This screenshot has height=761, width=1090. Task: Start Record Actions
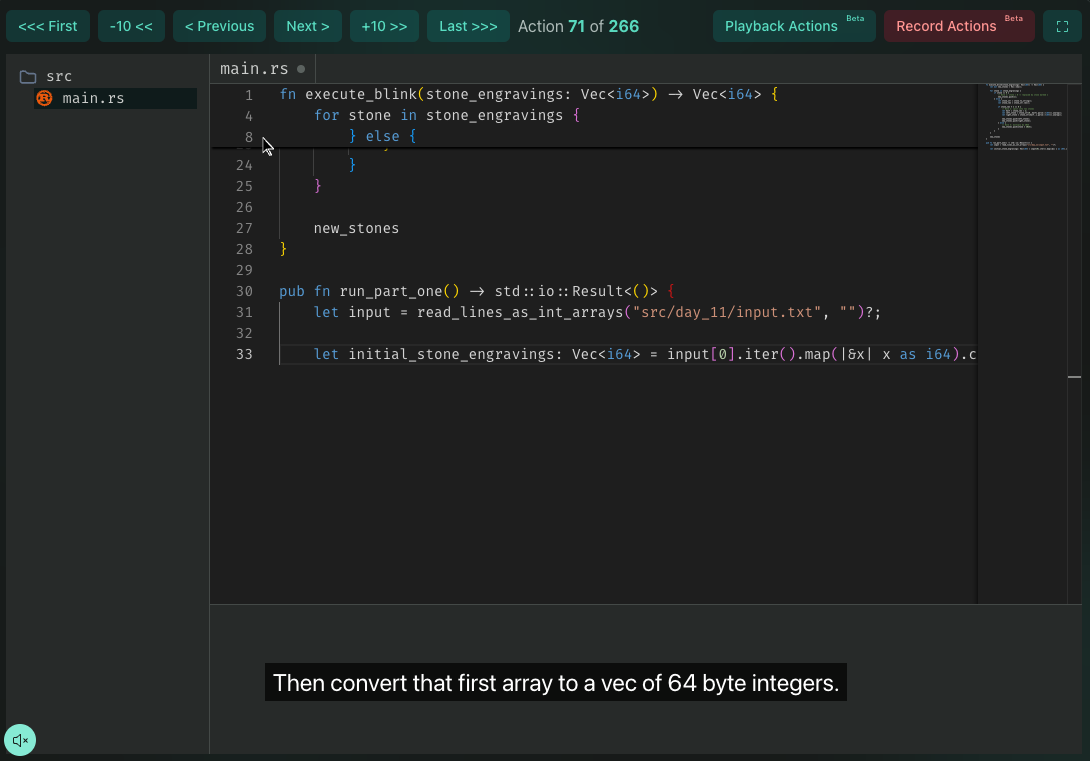pos(959,26)
